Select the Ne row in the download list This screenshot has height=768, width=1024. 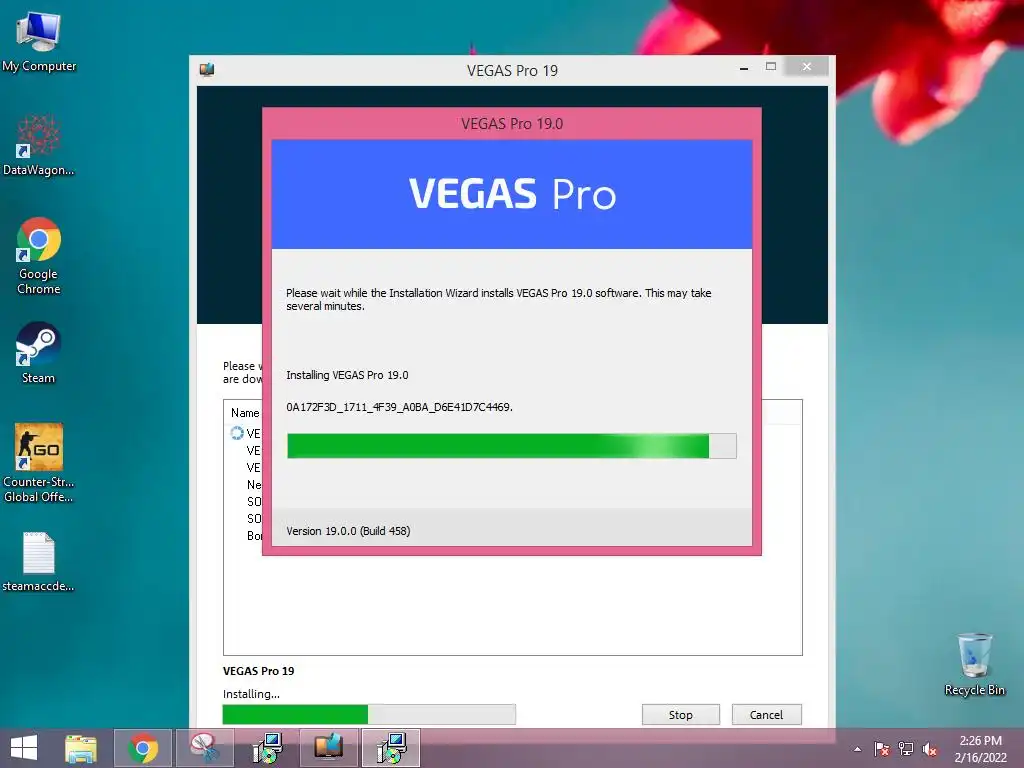click(253, 485)
